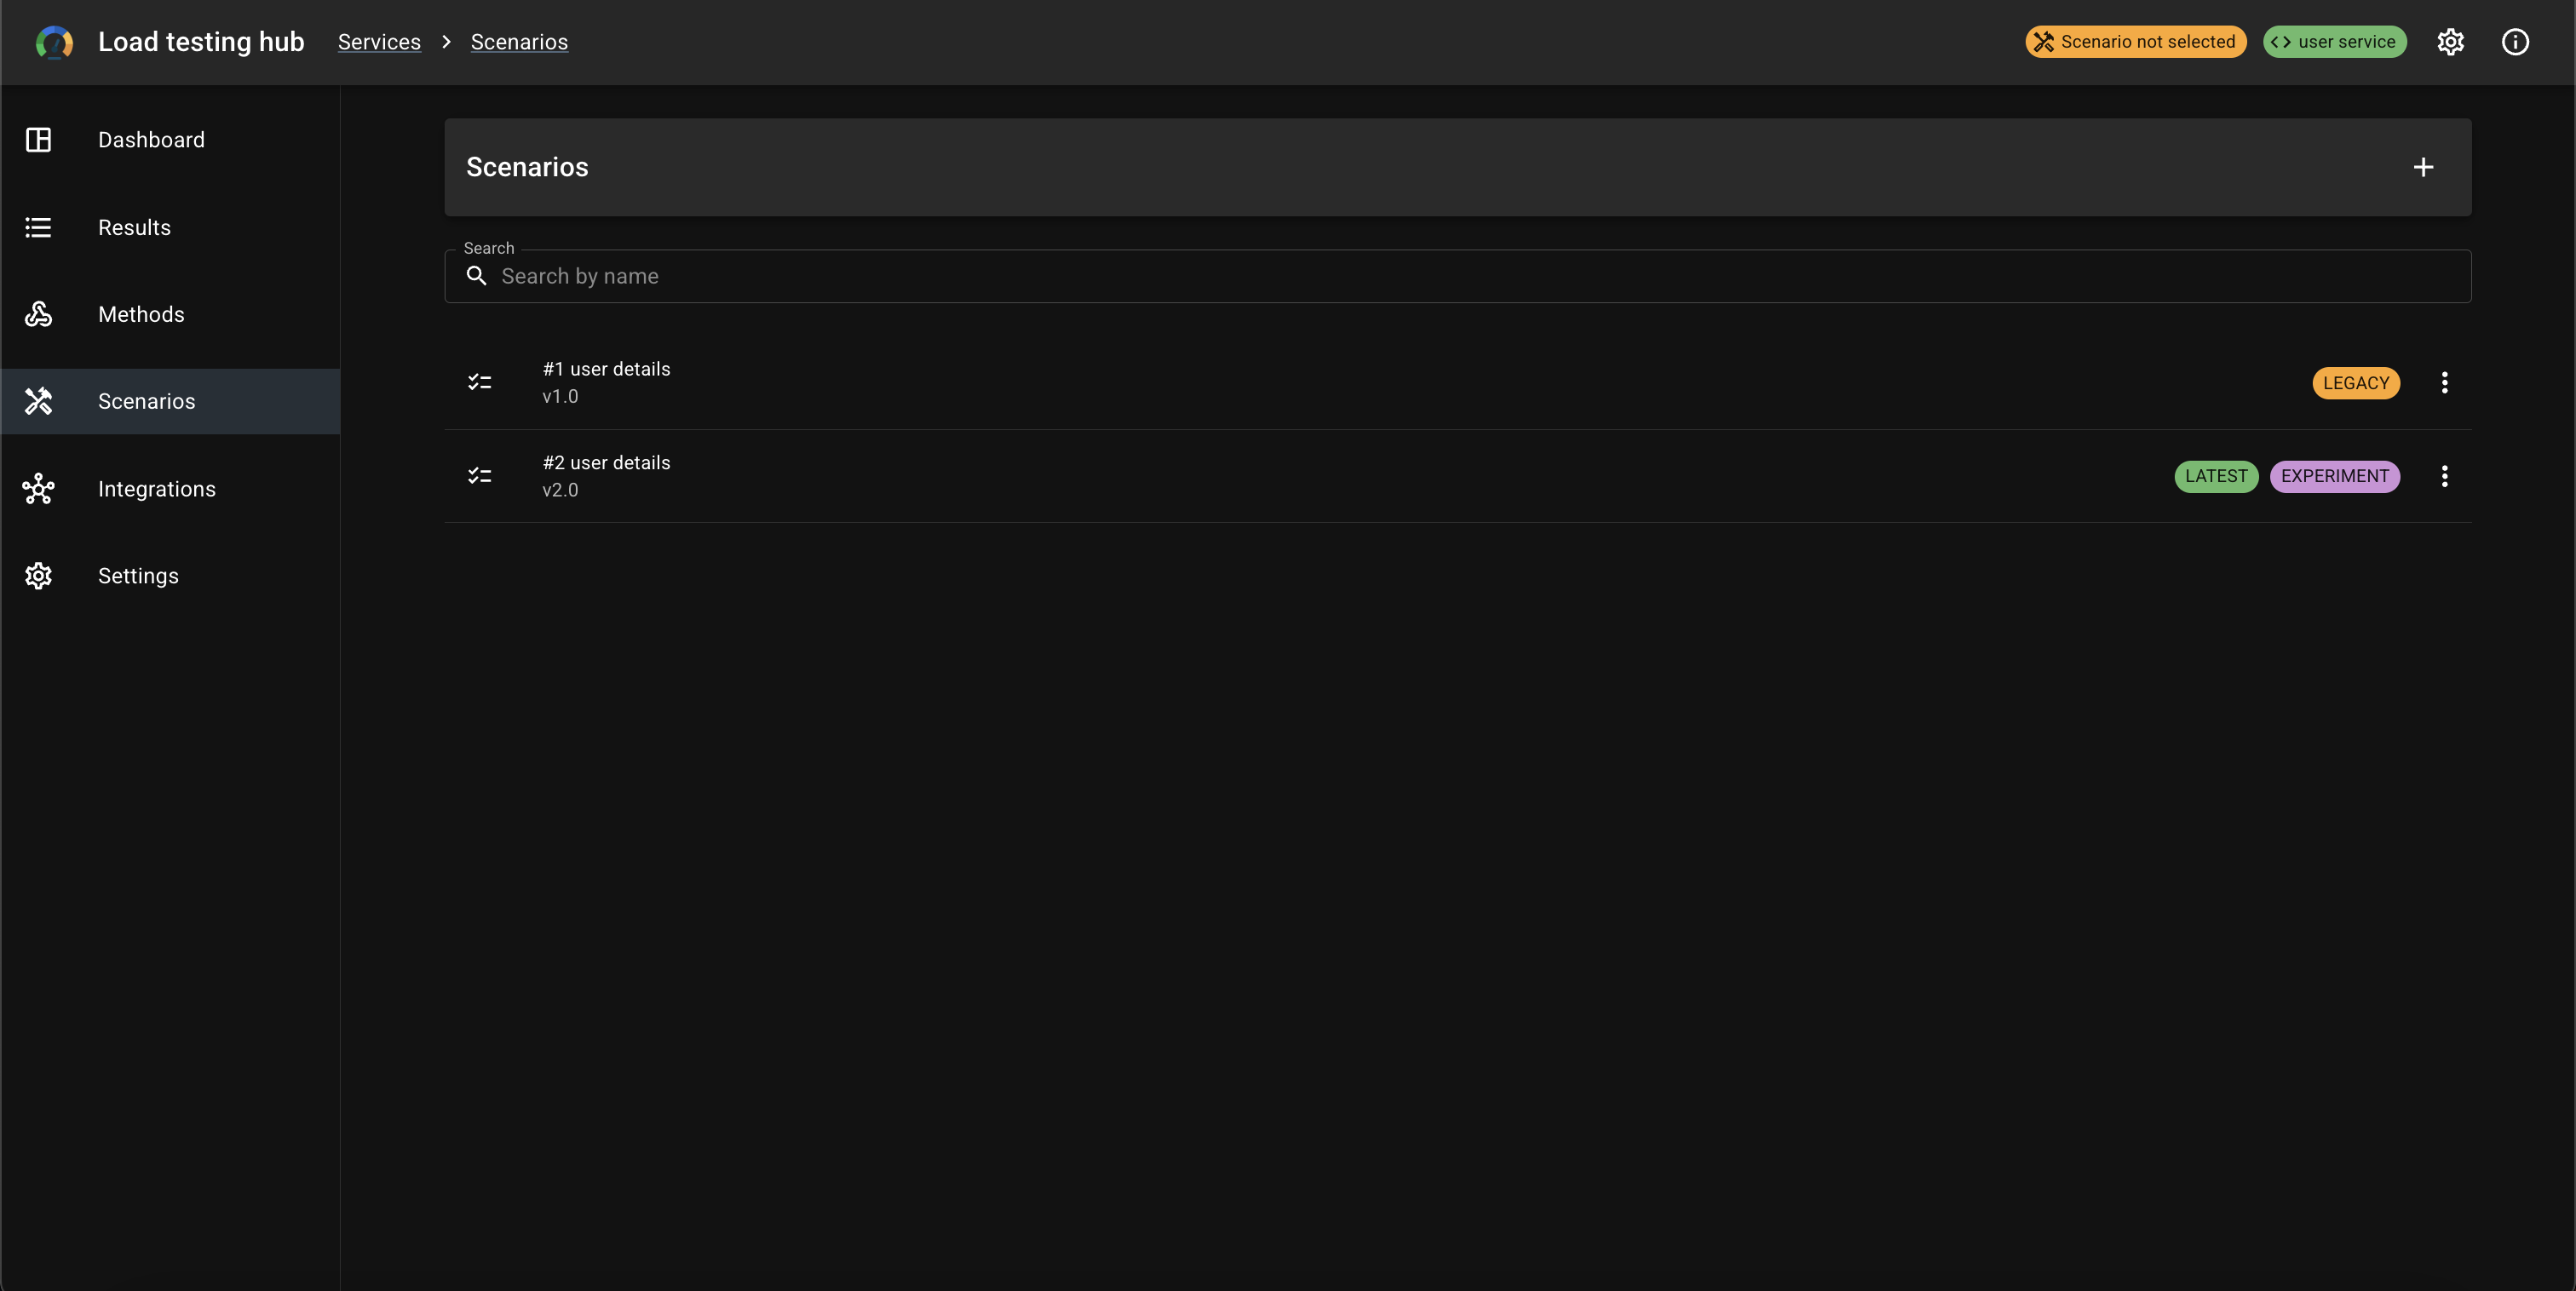Follow the Services breadcrumb link

click(x=379, y=42)
